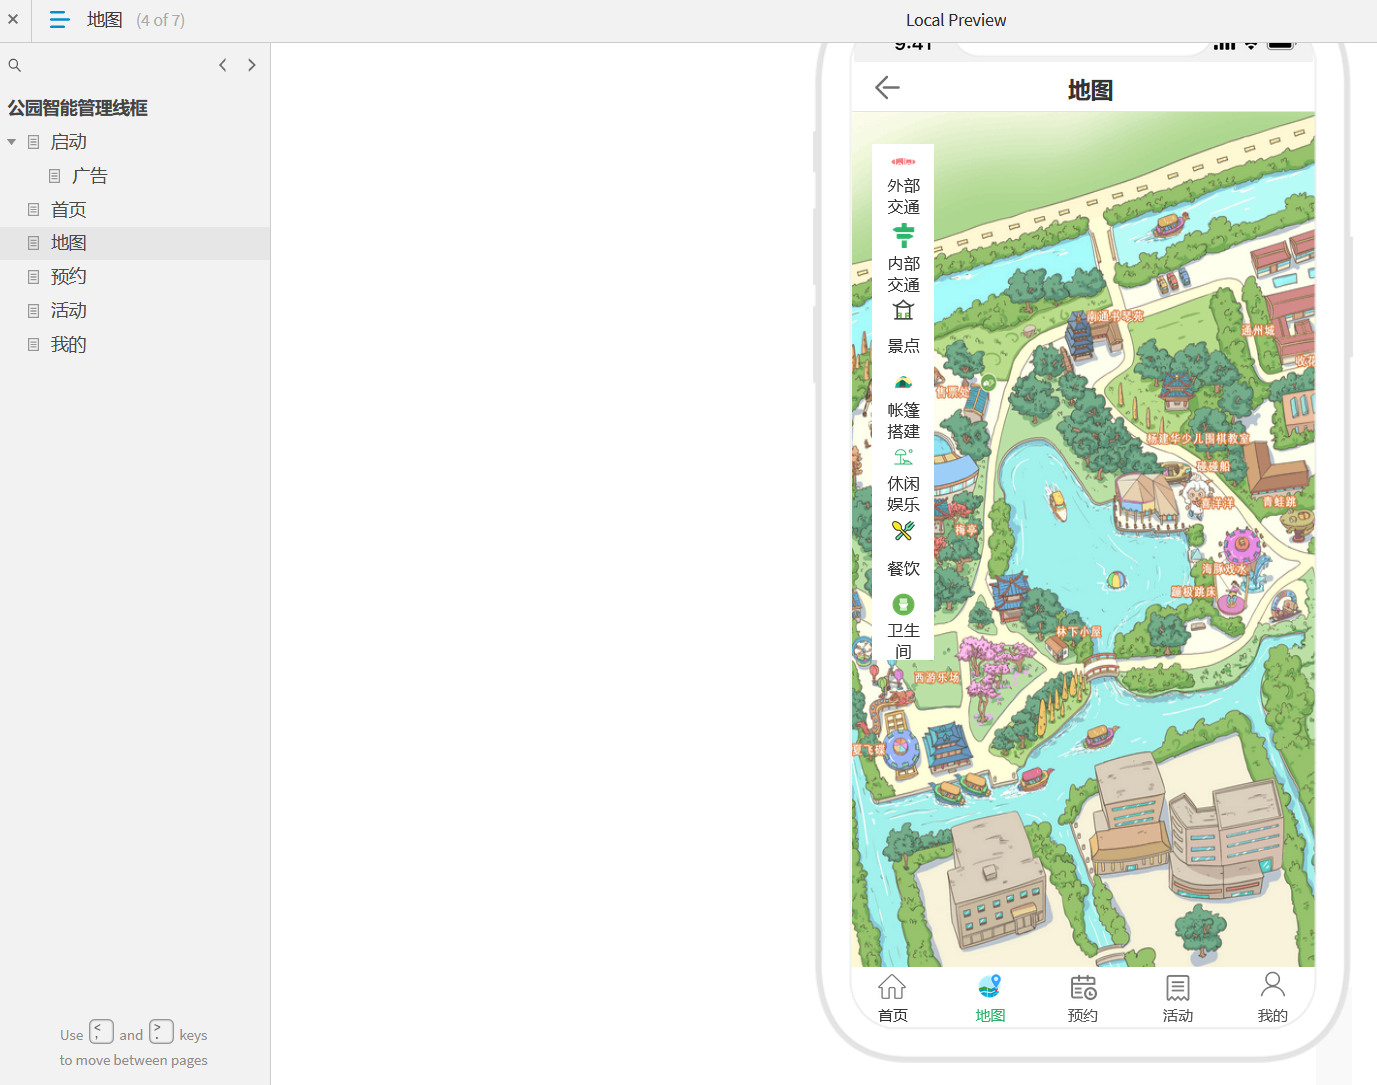Viewport: 1377px width, 1085px height.
Task: Click the 通州城 map label
Action: pyautogui.click(x=1258, y=330)
